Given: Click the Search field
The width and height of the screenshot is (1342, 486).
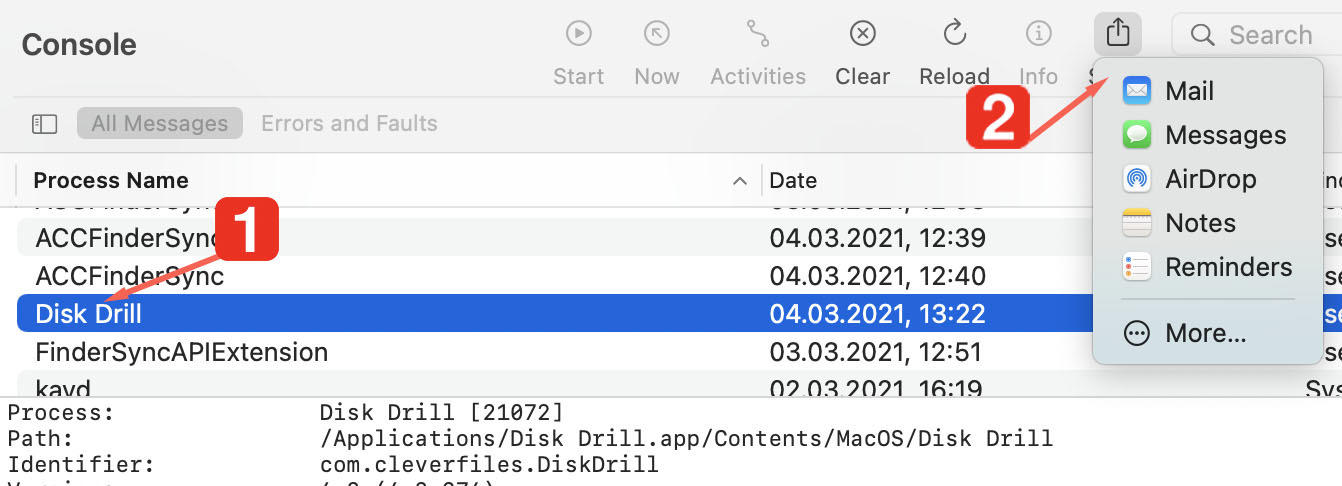Looking at the screenshot, I should (1257, 35).
